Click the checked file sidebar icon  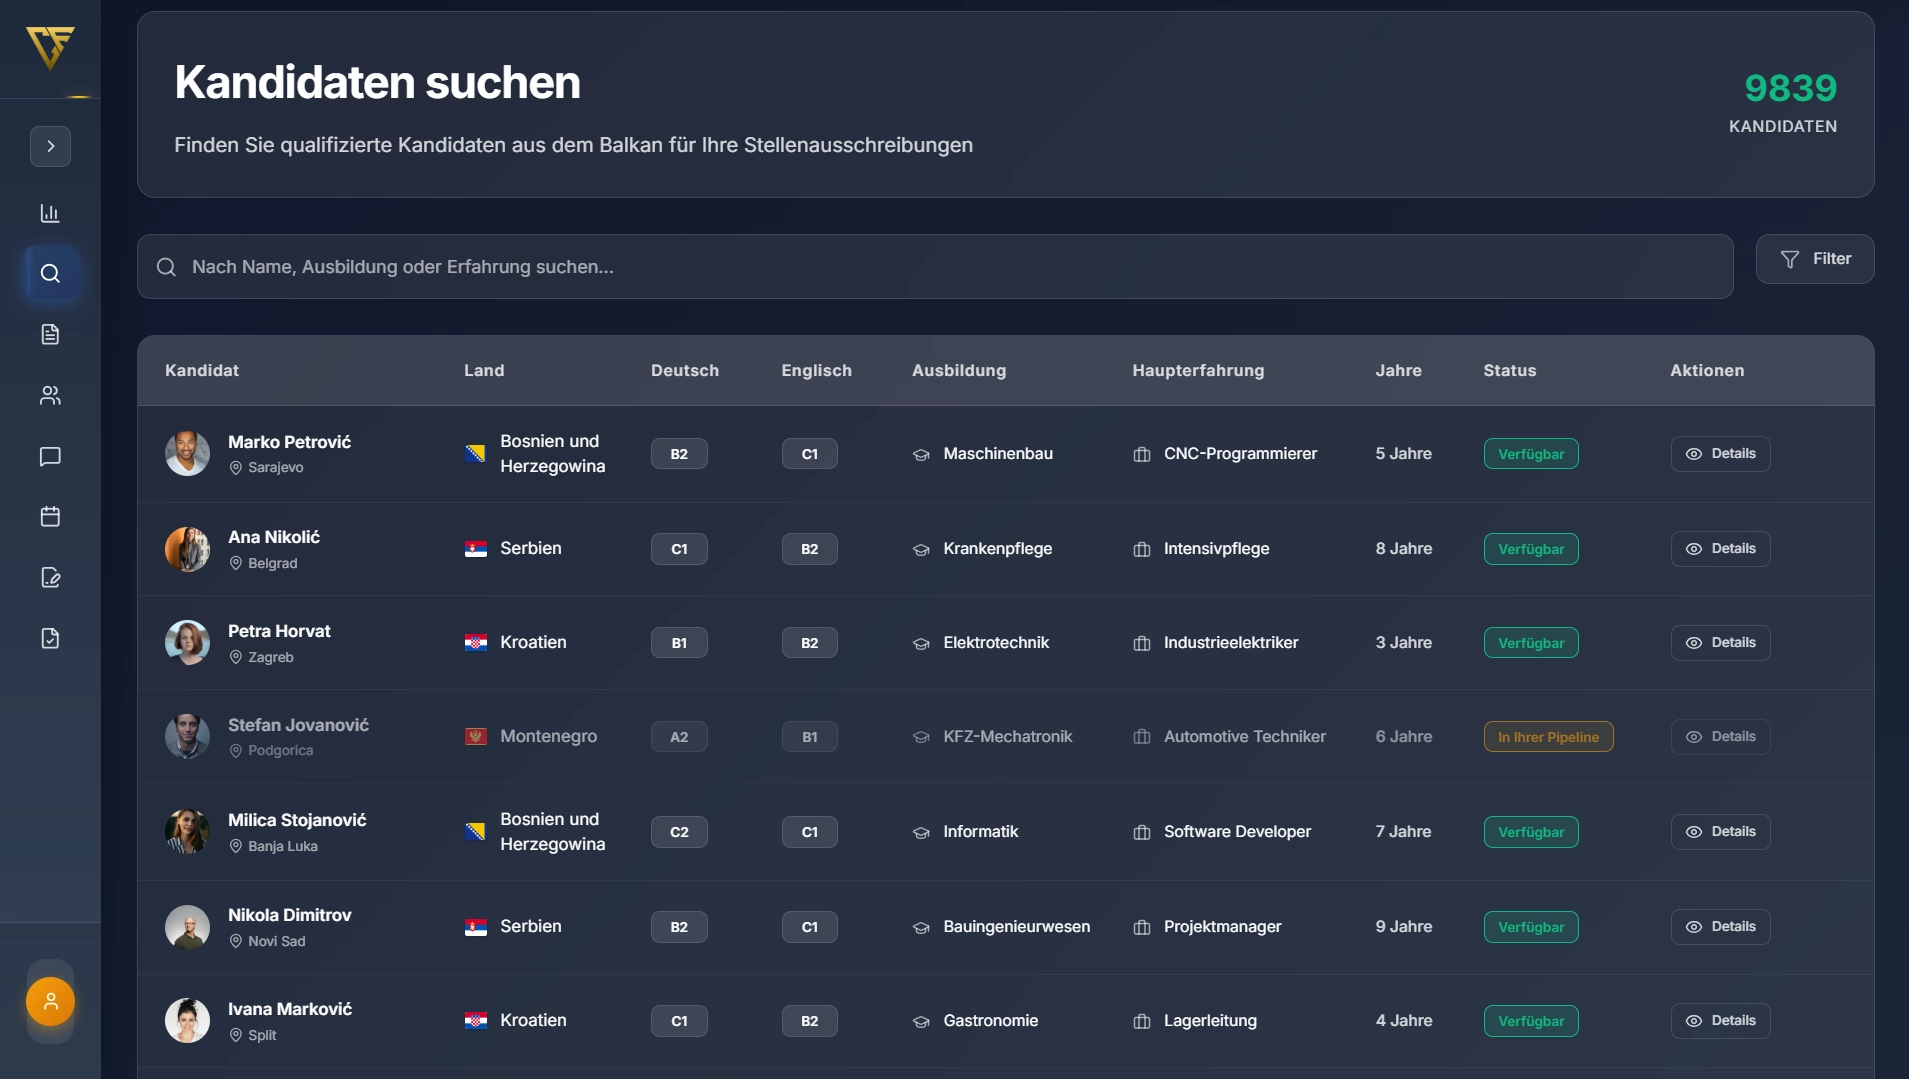pos(50,639)
